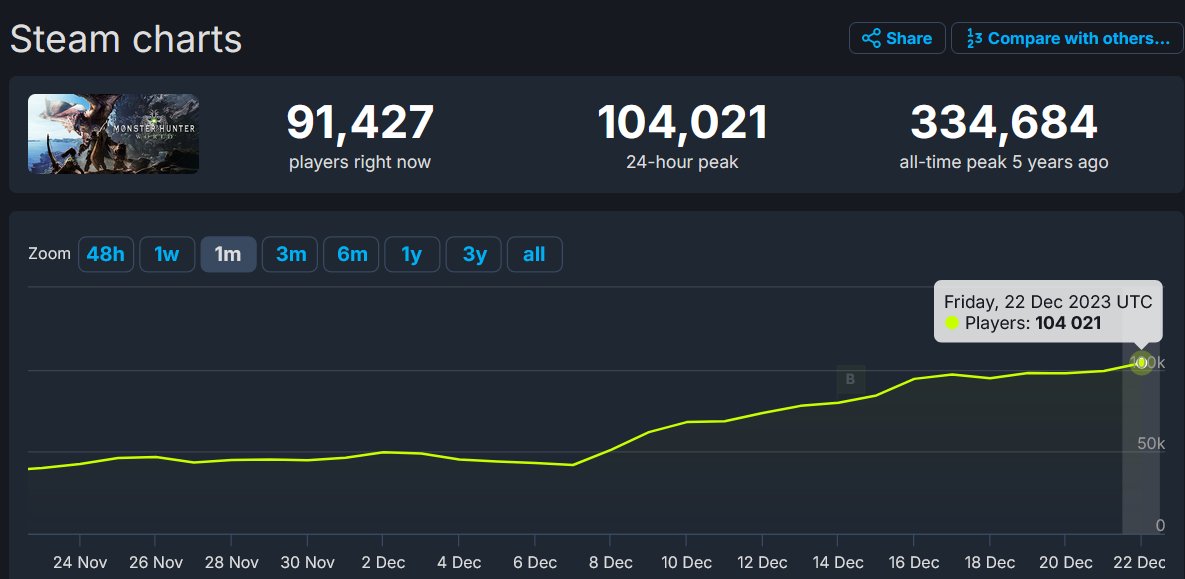The width and height of the screenshot is (1185, 579).
Task: Click the 'players right now' caption
Action: coord(360,162)
